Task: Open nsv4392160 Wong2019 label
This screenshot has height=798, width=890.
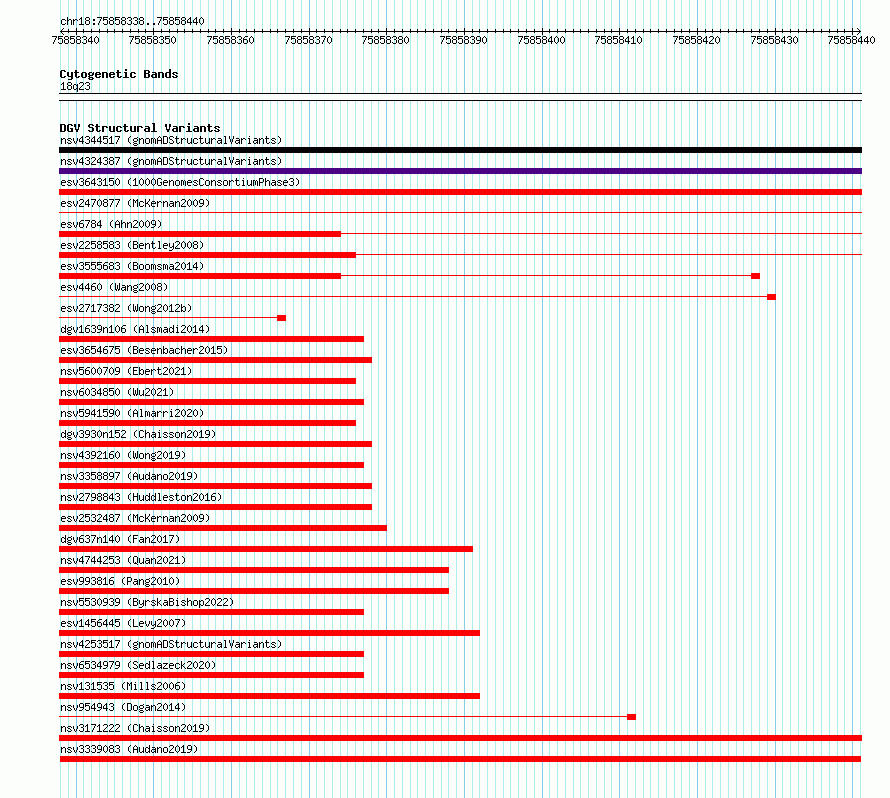Action: coord(123,455)
